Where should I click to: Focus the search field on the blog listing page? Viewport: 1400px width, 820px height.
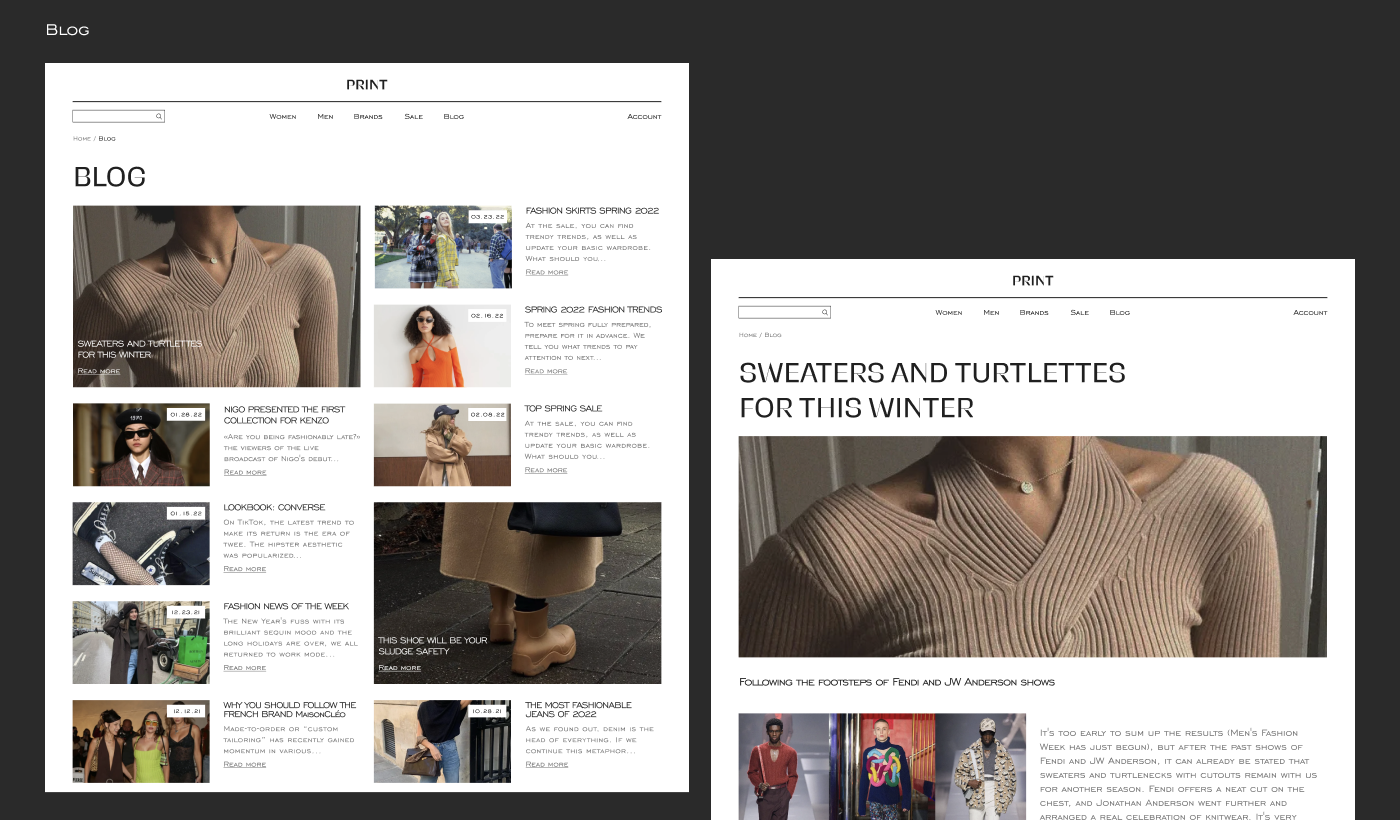coord(112,117)
